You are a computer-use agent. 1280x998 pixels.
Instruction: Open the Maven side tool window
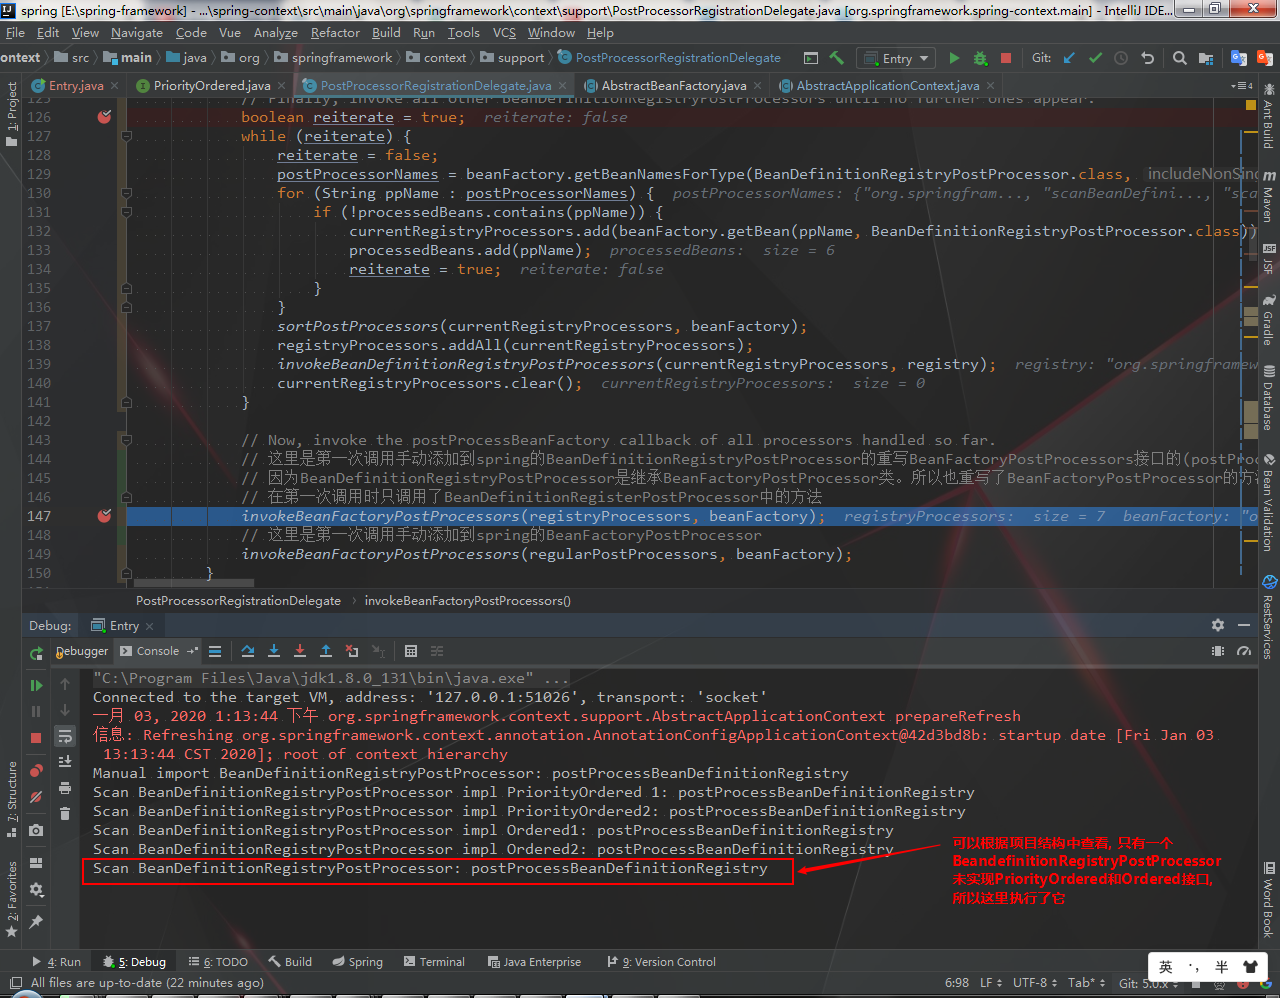(1268, 196)
